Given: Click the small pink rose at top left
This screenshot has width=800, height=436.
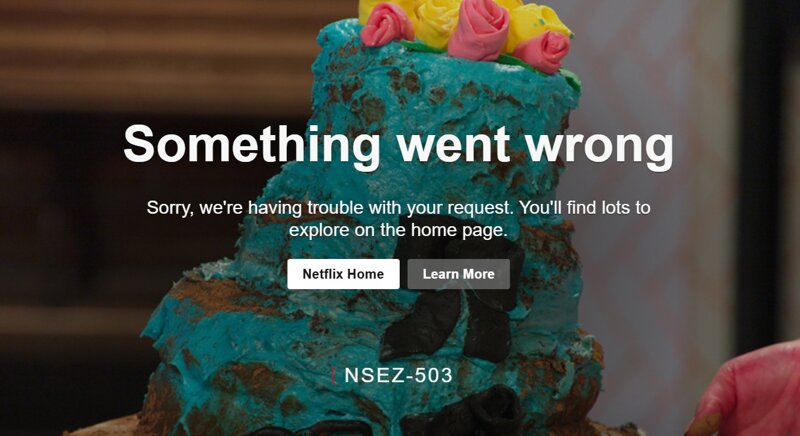Looking at the screenshot, I should pos(386,25).
